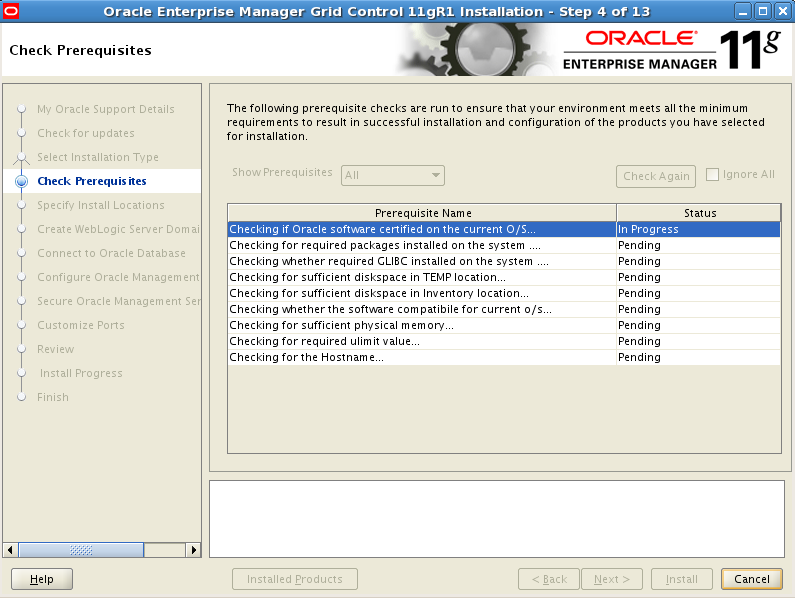
Task: Select the Finish step
Action: [53, 397]
